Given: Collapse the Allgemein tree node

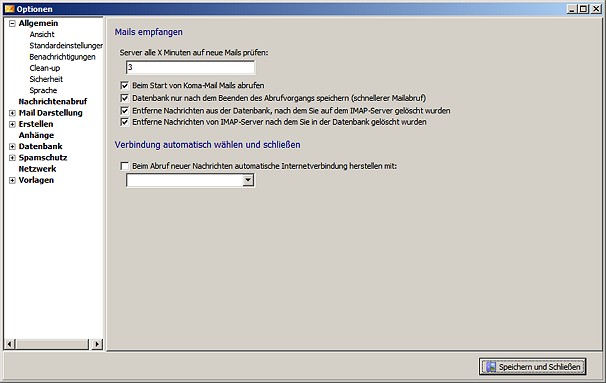Looking at the screenshot, I should tap(12, 24).
